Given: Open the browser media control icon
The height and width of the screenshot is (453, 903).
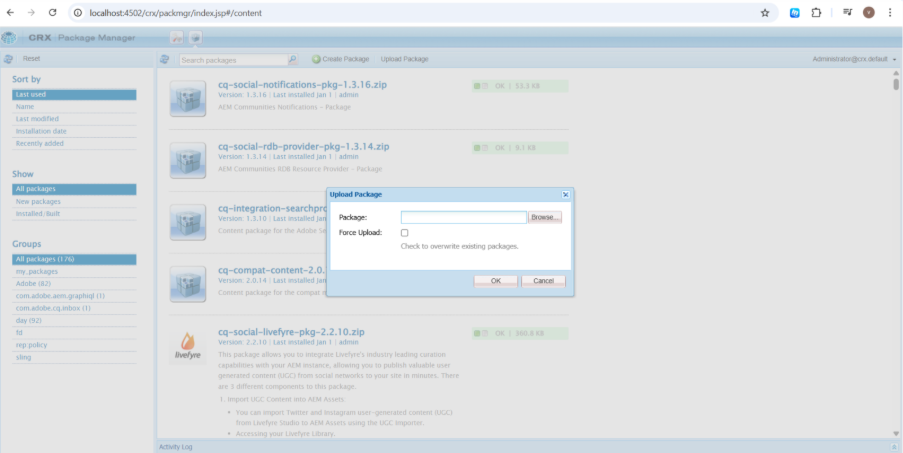Looking at the screenshot, I should pyautogui.click(x=847, y=12).
